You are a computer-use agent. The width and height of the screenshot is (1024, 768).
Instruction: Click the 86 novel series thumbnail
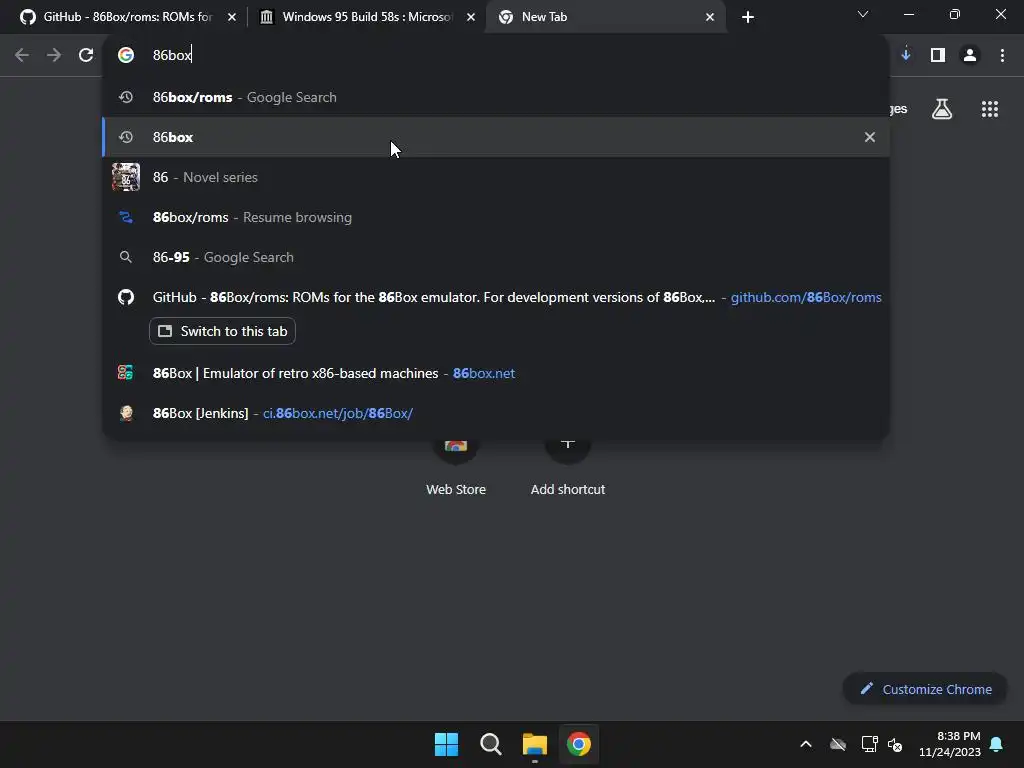tap(125, 177)
